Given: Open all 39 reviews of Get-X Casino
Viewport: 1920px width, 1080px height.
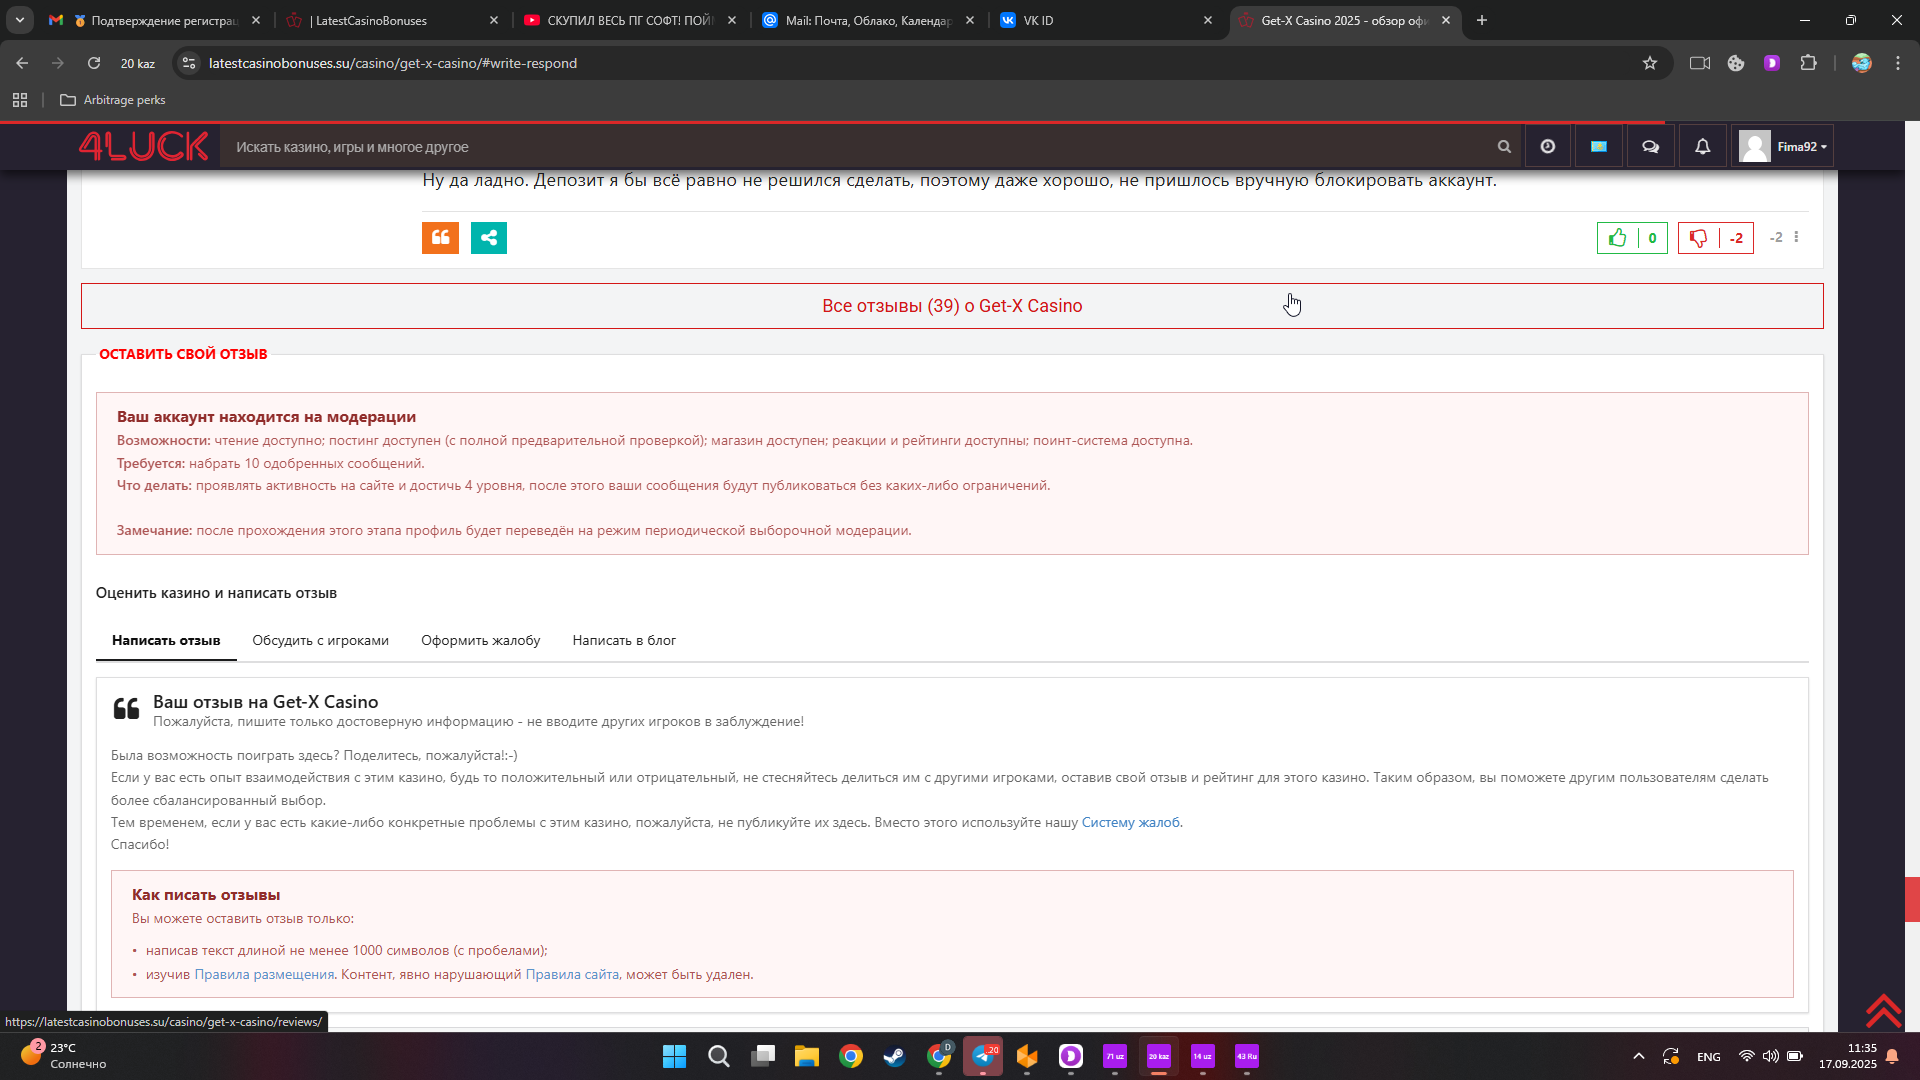Looking at the screenshot, I should click(952, 306).
